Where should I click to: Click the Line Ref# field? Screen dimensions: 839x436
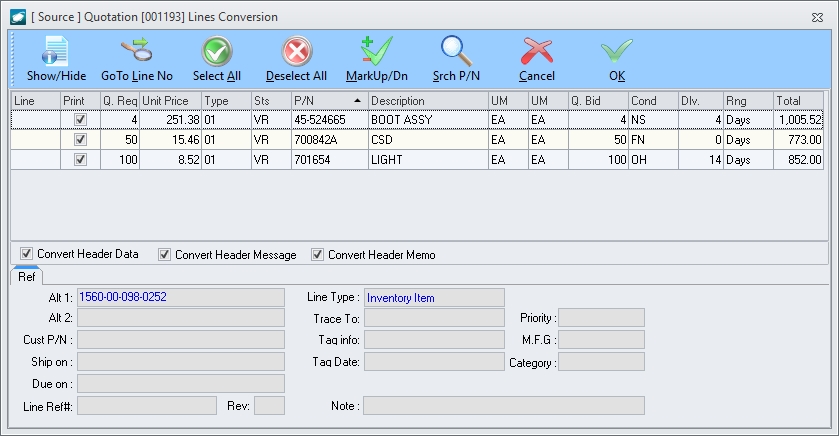(x=147, y=406)
